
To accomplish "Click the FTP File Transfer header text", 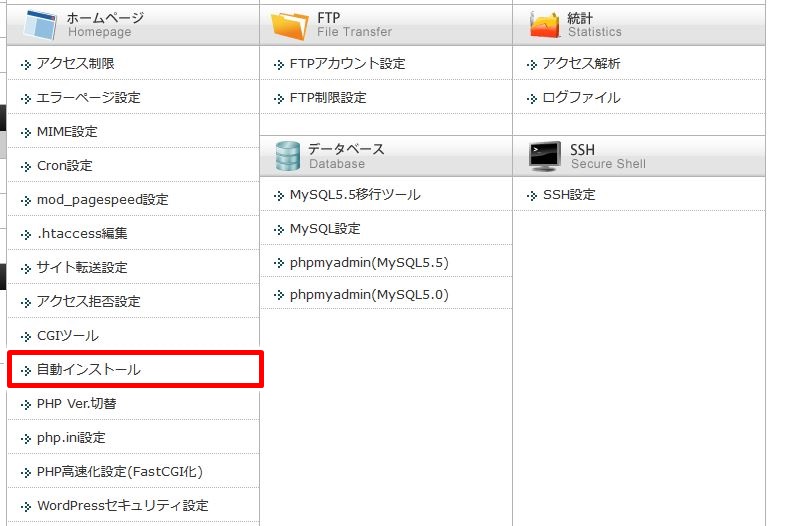I will 354,25.
